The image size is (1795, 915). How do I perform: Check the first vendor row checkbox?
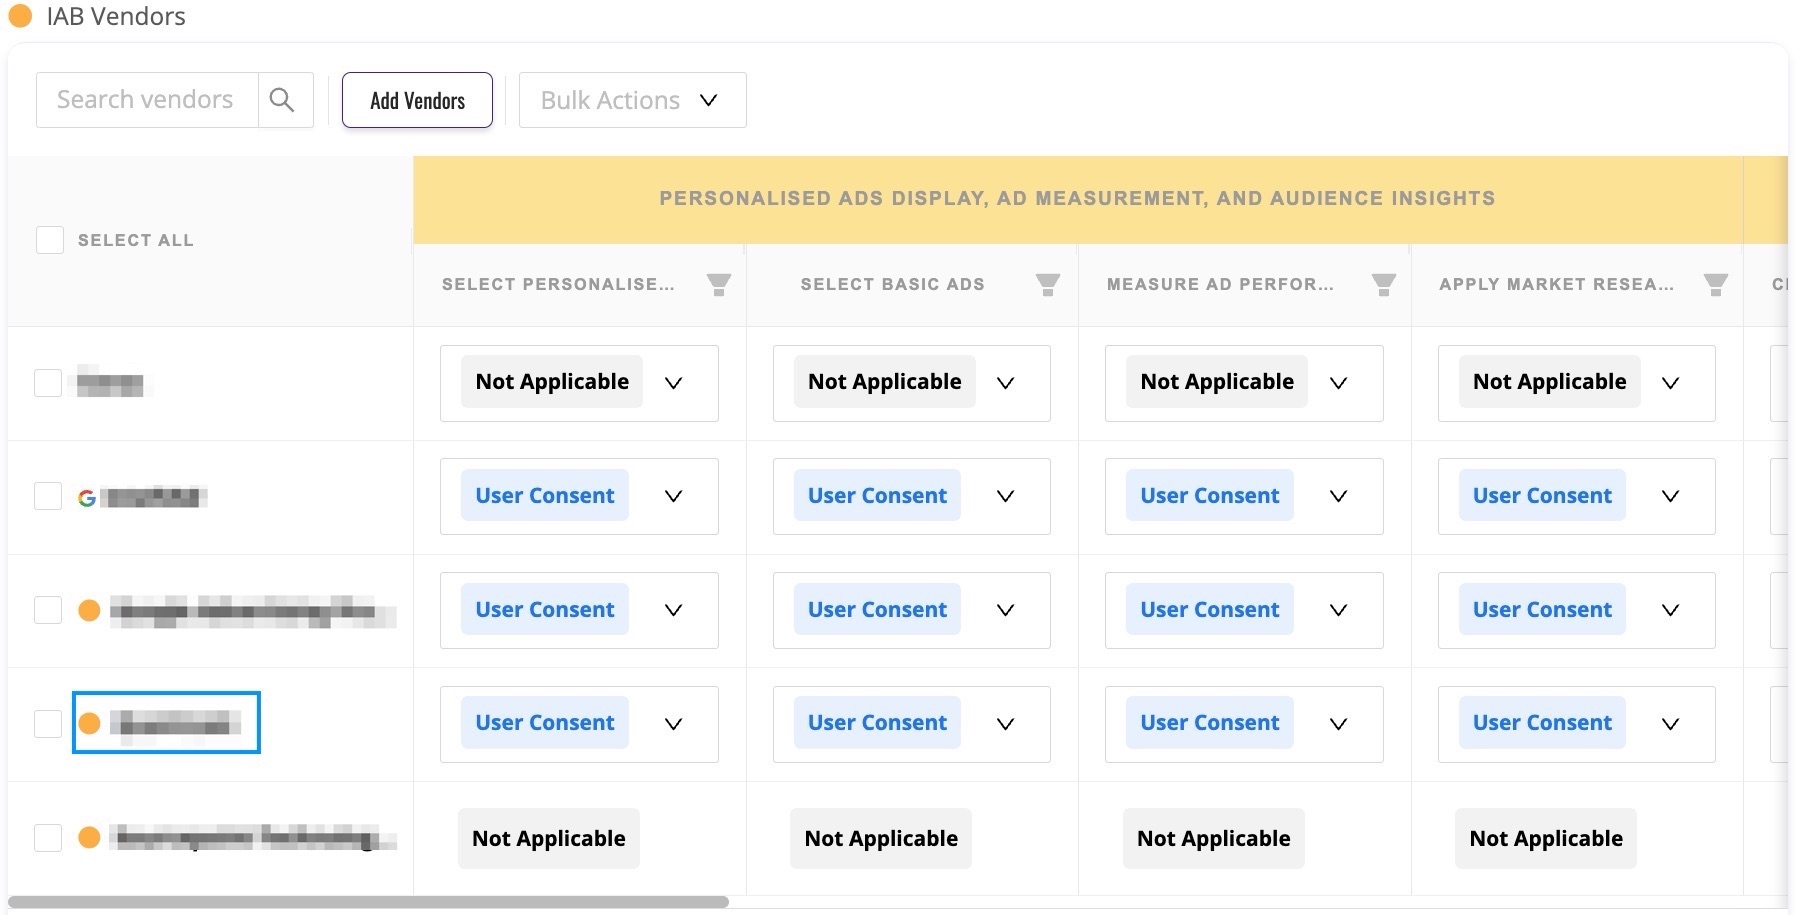point(48,383)
